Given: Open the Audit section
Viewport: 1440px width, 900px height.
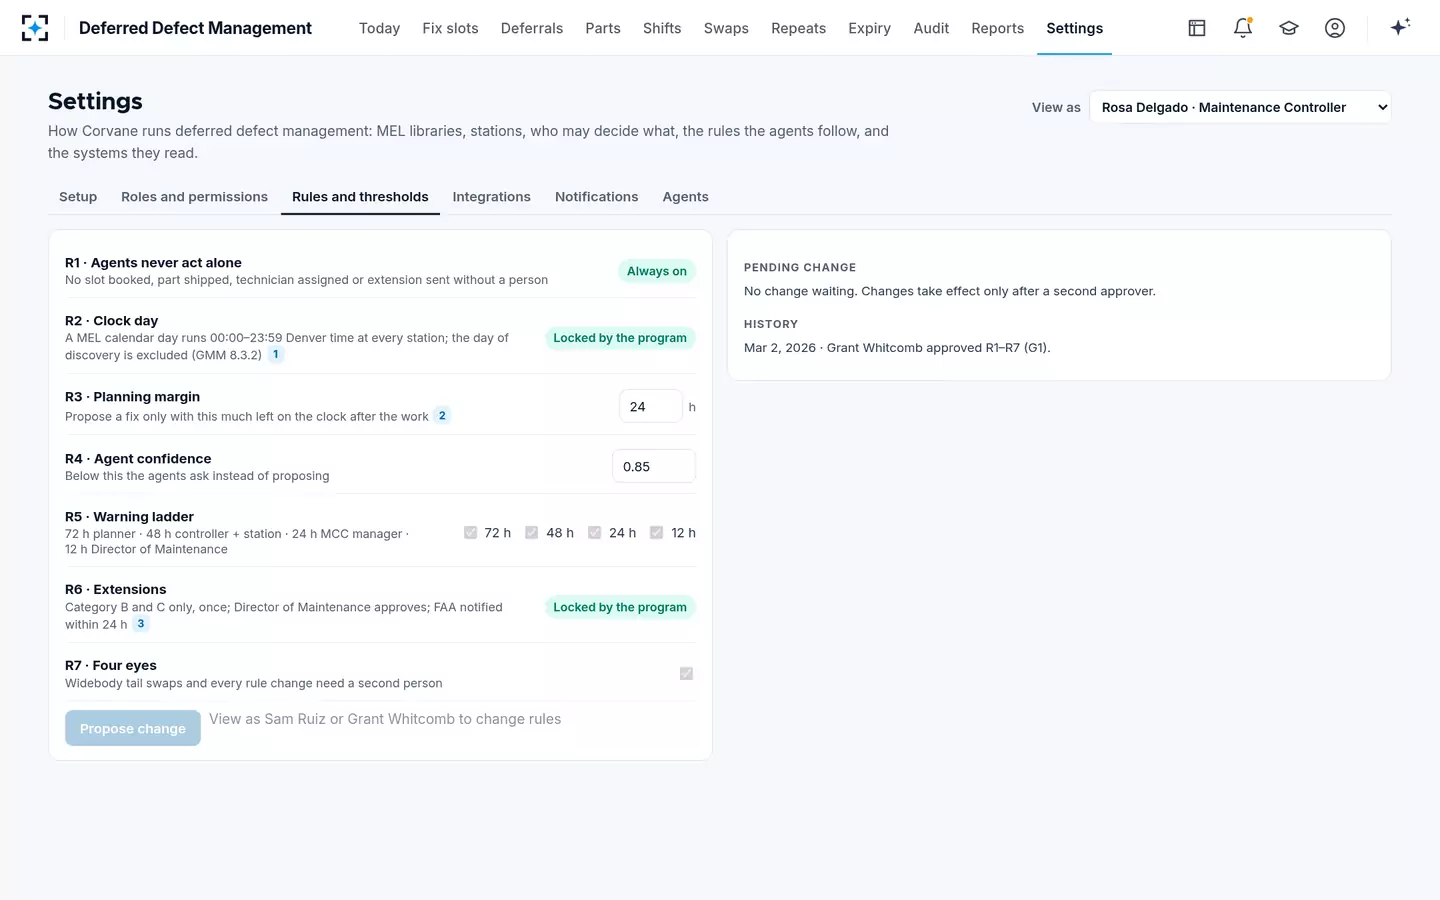Looking at the screenshot, I should pyautogui.click(x=931, y=28).
